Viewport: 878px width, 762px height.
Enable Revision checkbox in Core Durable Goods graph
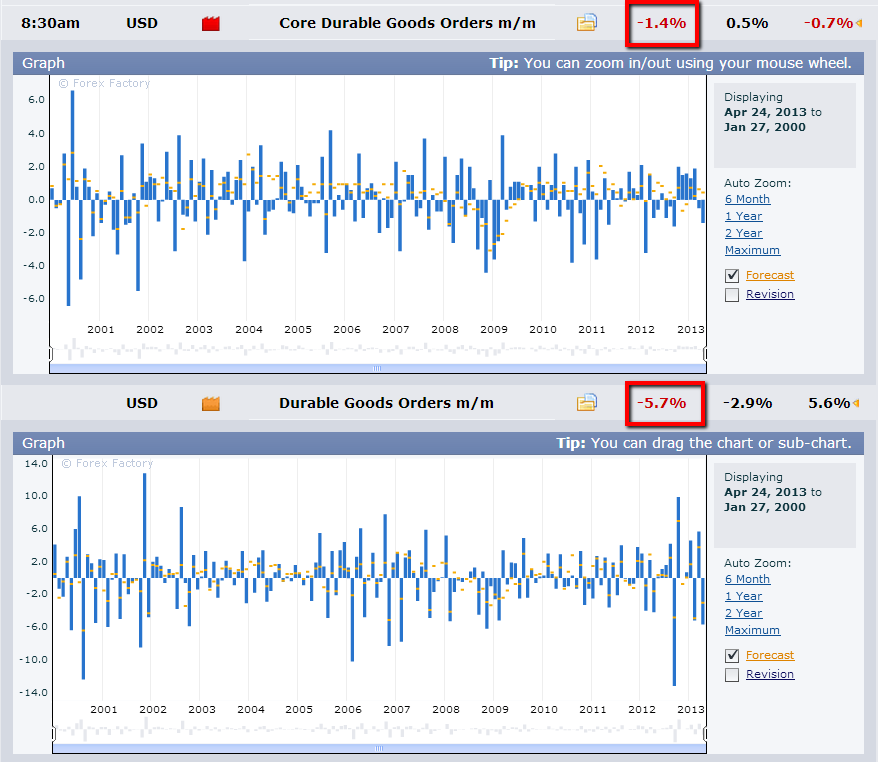click(x=732, y=294)
